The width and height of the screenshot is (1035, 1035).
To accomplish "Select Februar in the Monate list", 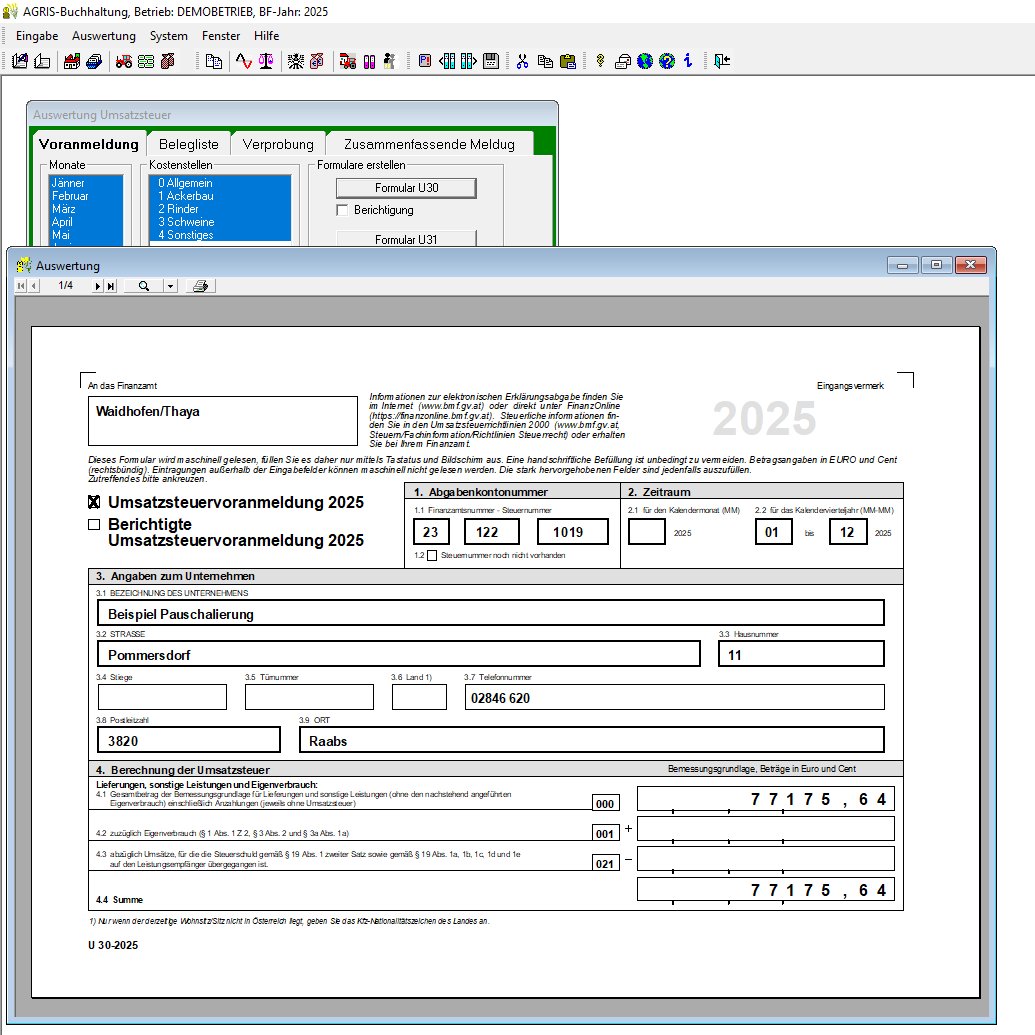I will coord(70,196).
